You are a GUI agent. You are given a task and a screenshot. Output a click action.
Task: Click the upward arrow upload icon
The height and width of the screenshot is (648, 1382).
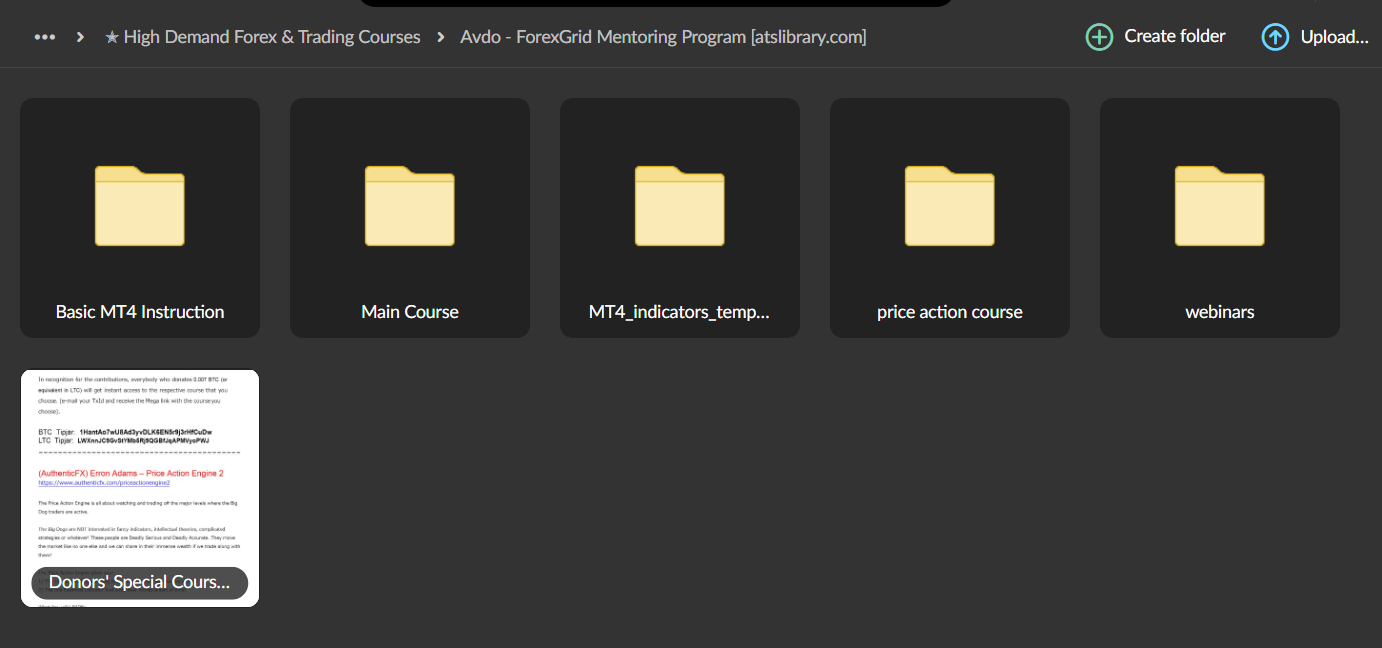pos(1275,36)
